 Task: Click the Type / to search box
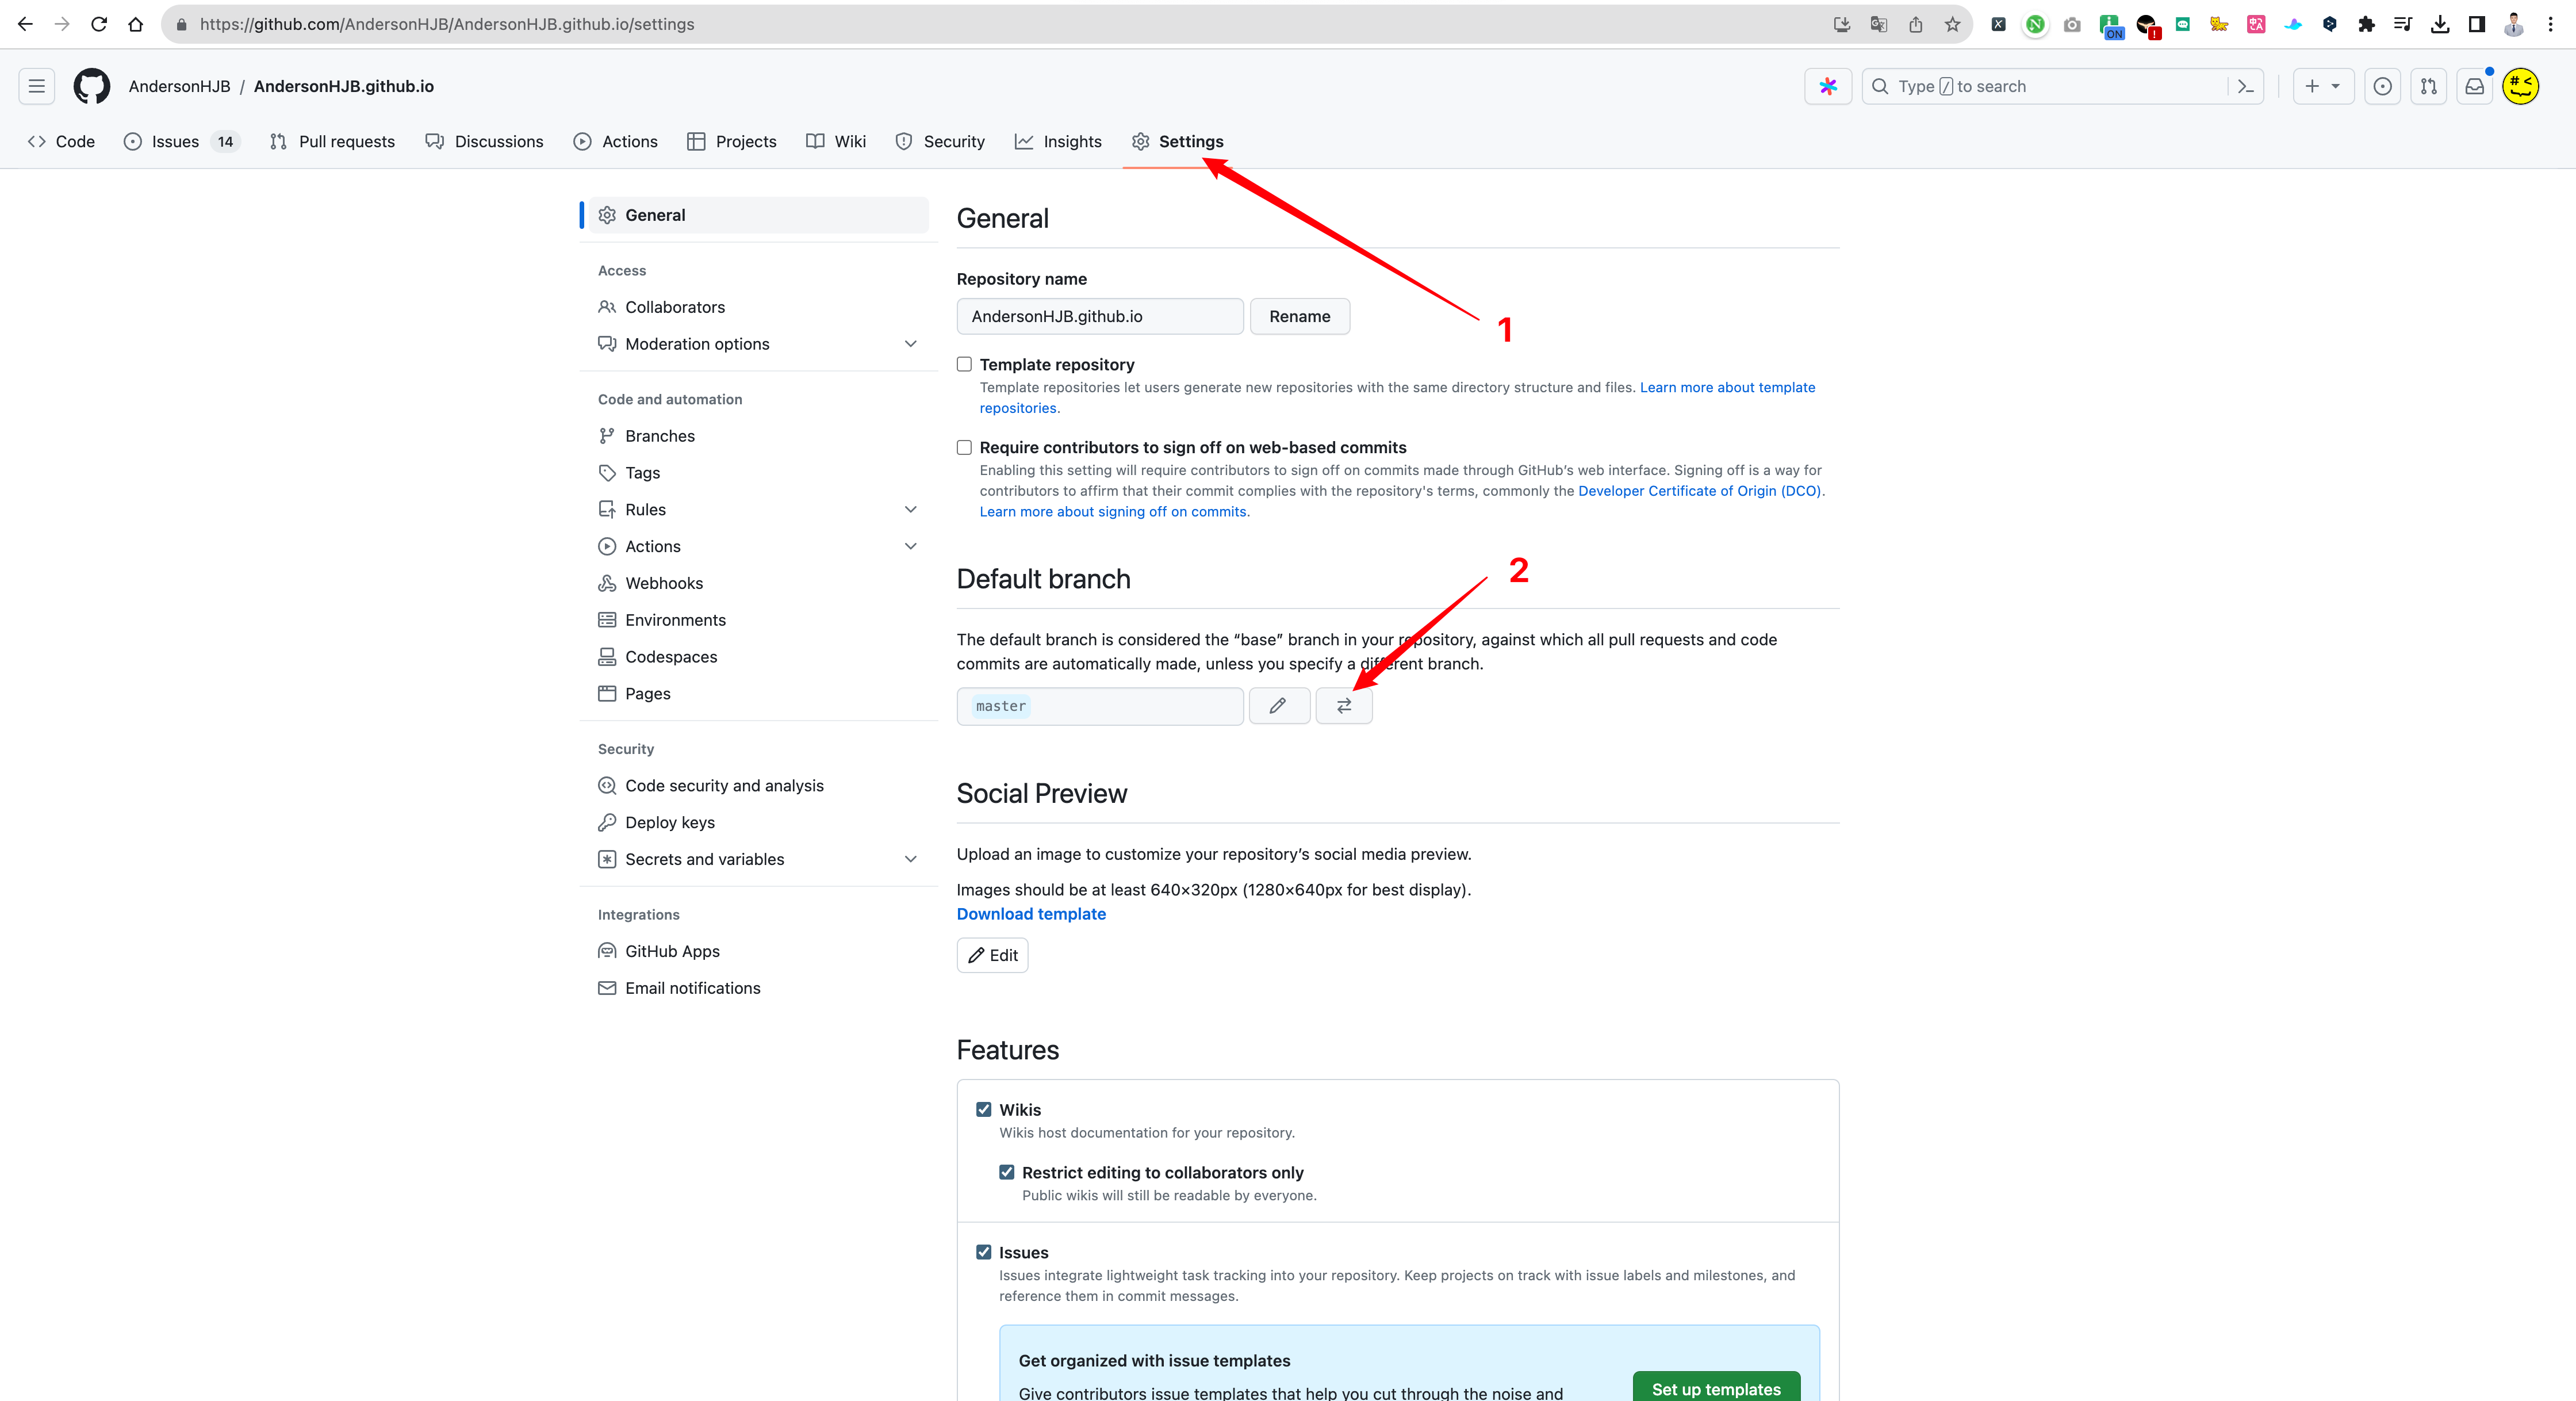[x=2063, y=86]
